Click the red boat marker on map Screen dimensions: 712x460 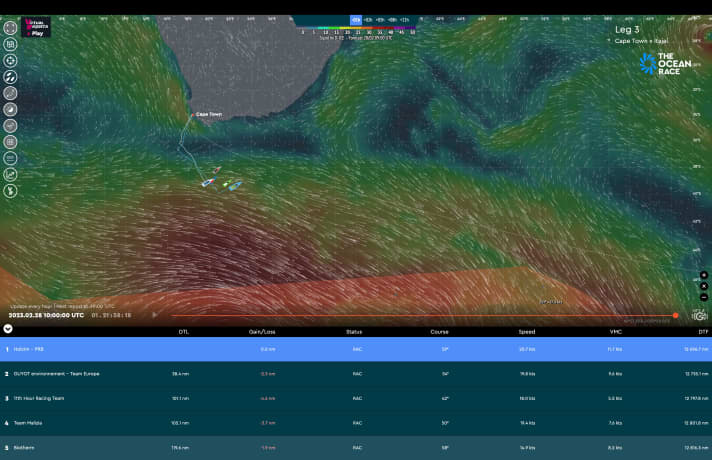[x=218, y=170]
